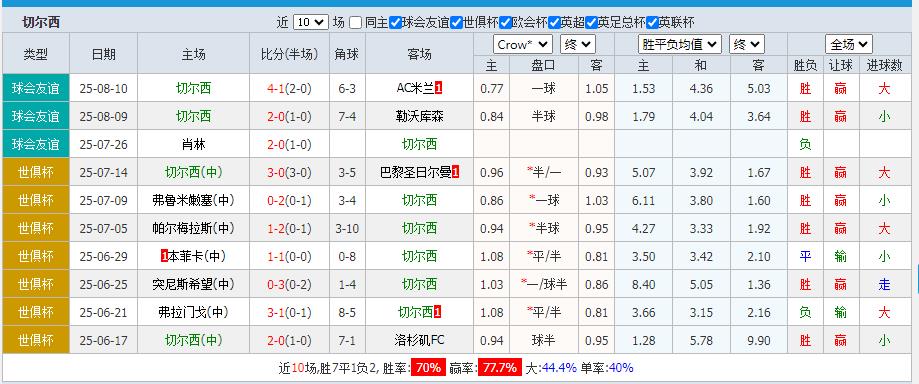Click the red card icon beside AC米兰

(x=438, y=89)
